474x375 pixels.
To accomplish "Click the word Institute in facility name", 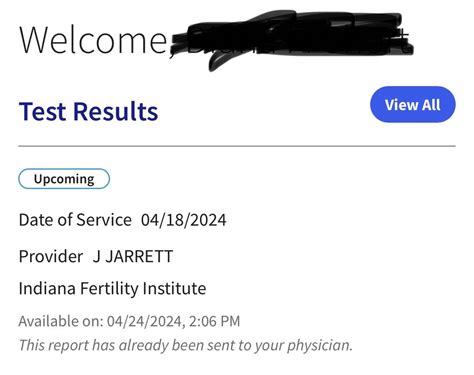I will coord(174,288).
